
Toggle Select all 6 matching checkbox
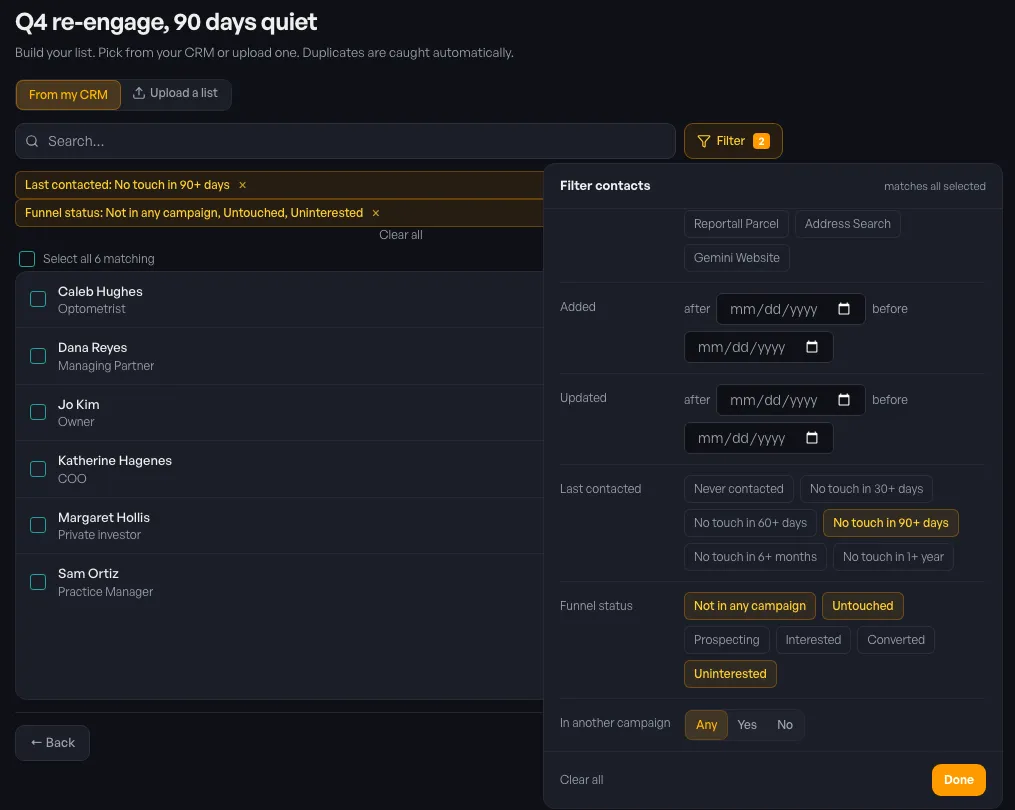coord(27,259)
